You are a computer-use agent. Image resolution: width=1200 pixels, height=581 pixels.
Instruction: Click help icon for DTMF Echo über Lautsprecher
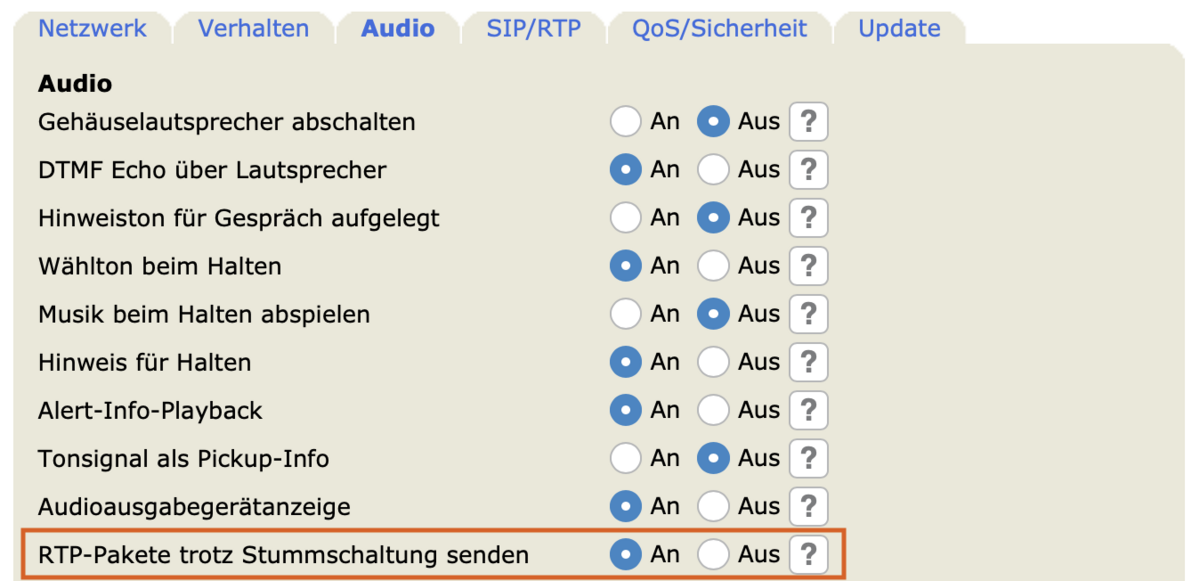tap(808, 170)
